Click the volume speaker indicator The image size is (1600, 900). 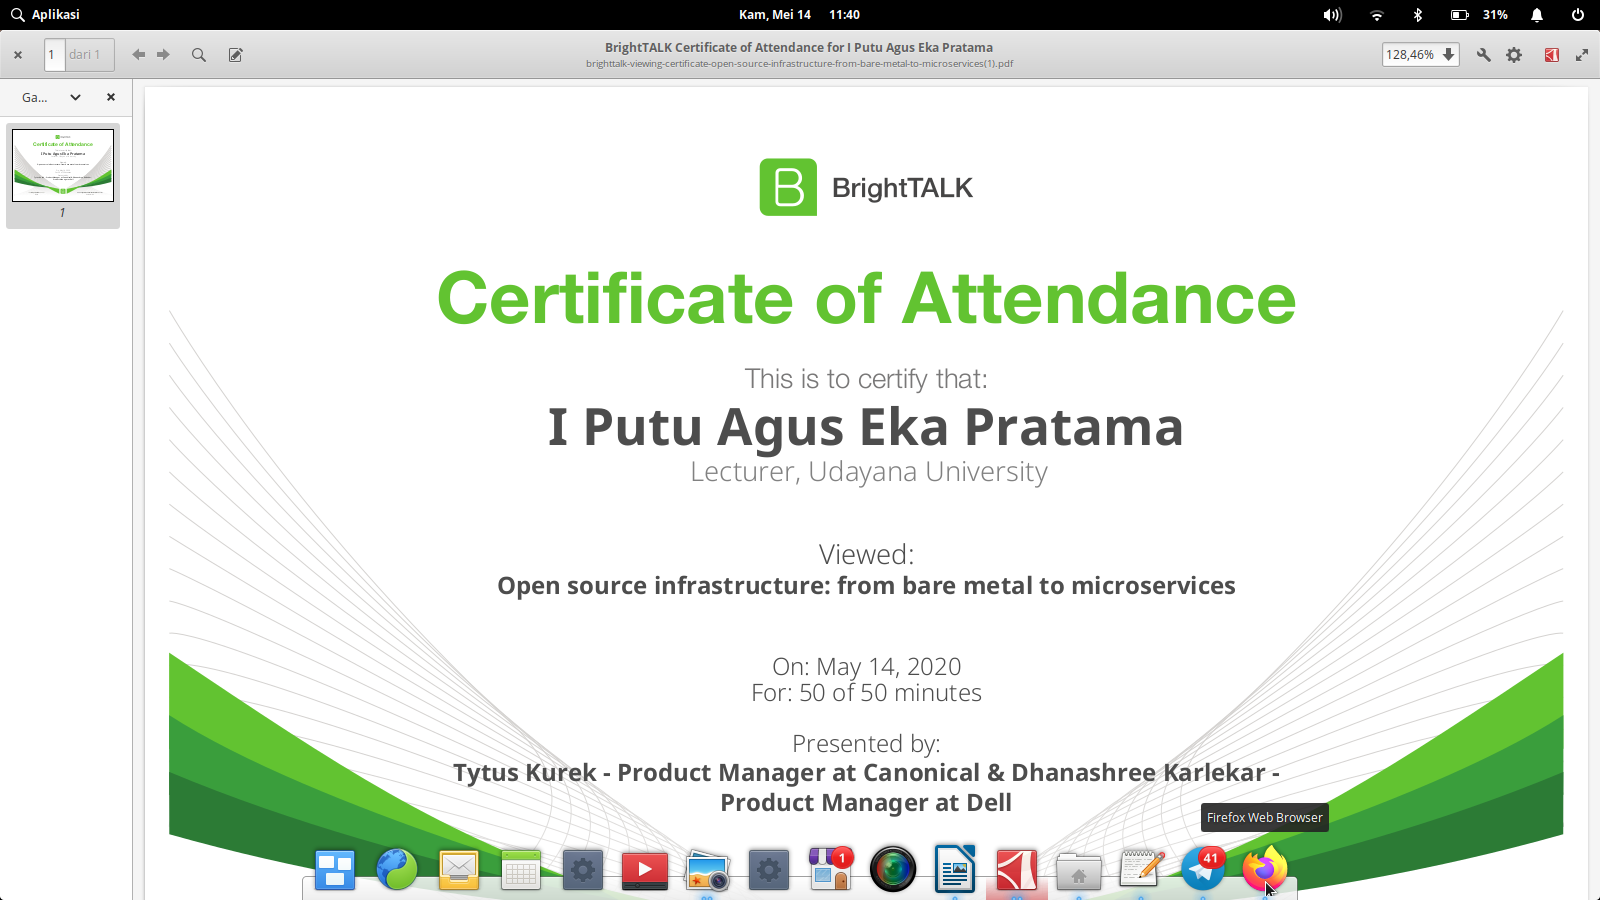(x=1332, y=15)
